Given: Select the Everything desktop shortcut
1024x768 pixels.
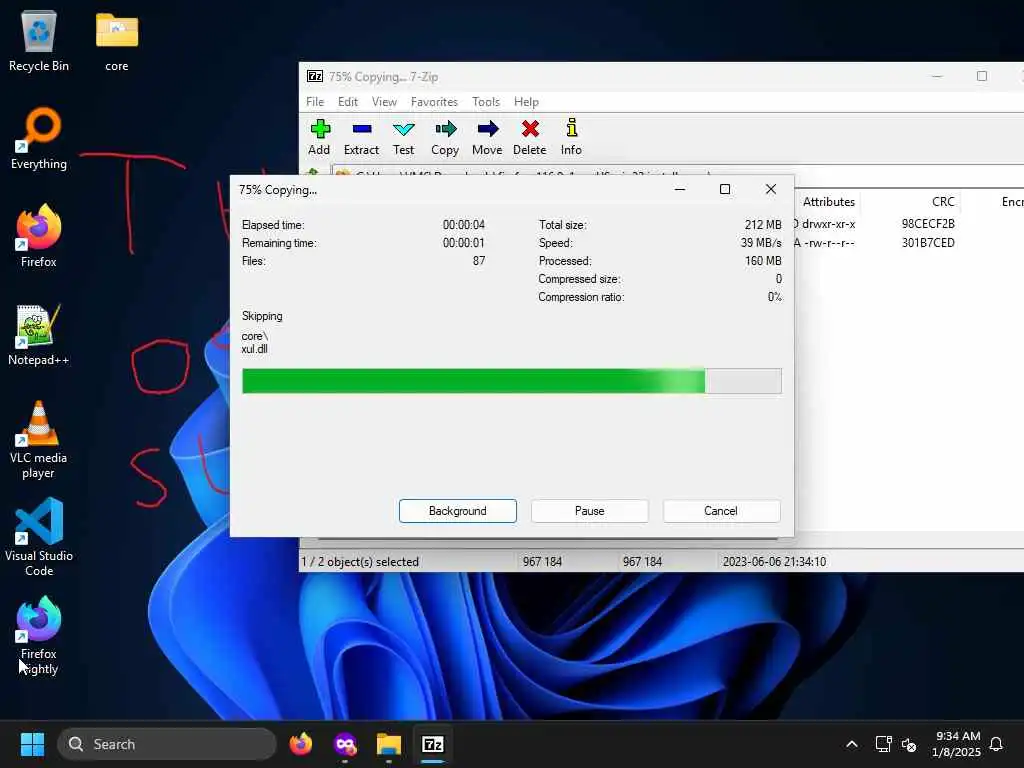Looking at the screenshot, I should [39, 138].
